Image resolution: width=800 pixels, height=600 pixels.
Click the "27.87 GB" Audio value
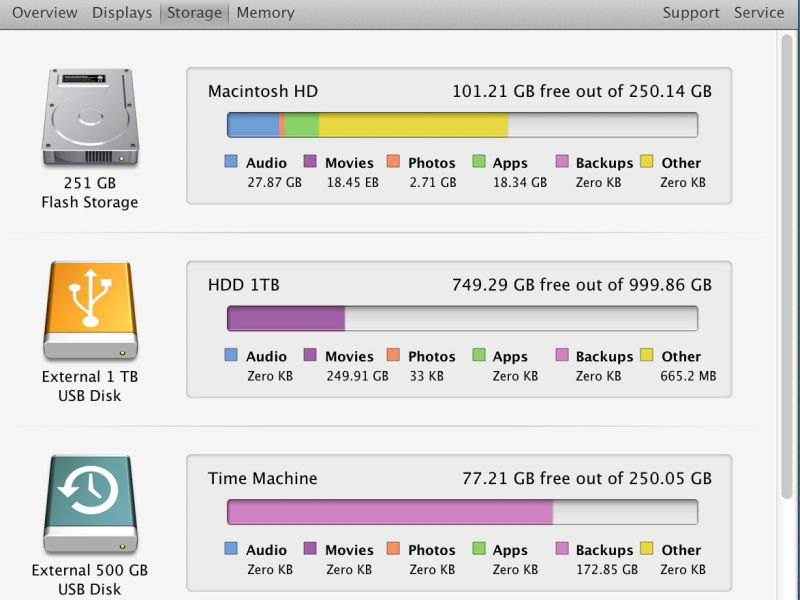point(274,182)
